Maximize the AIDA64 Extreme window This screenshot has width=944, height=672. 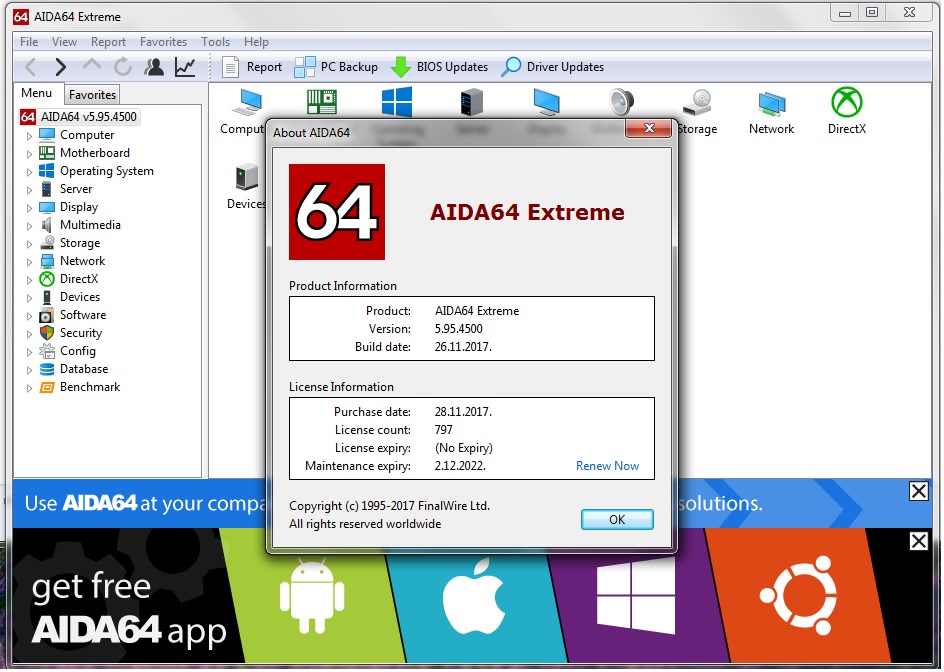(872, 12)
